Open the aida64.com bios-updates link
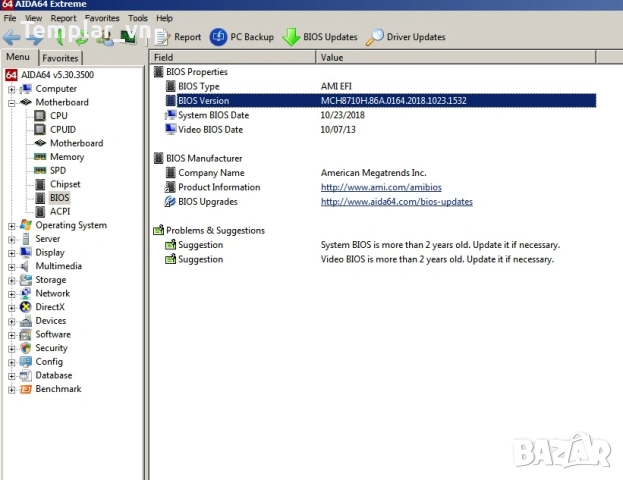The width and height of the screenshot is (623, 480). click(397, 202)
